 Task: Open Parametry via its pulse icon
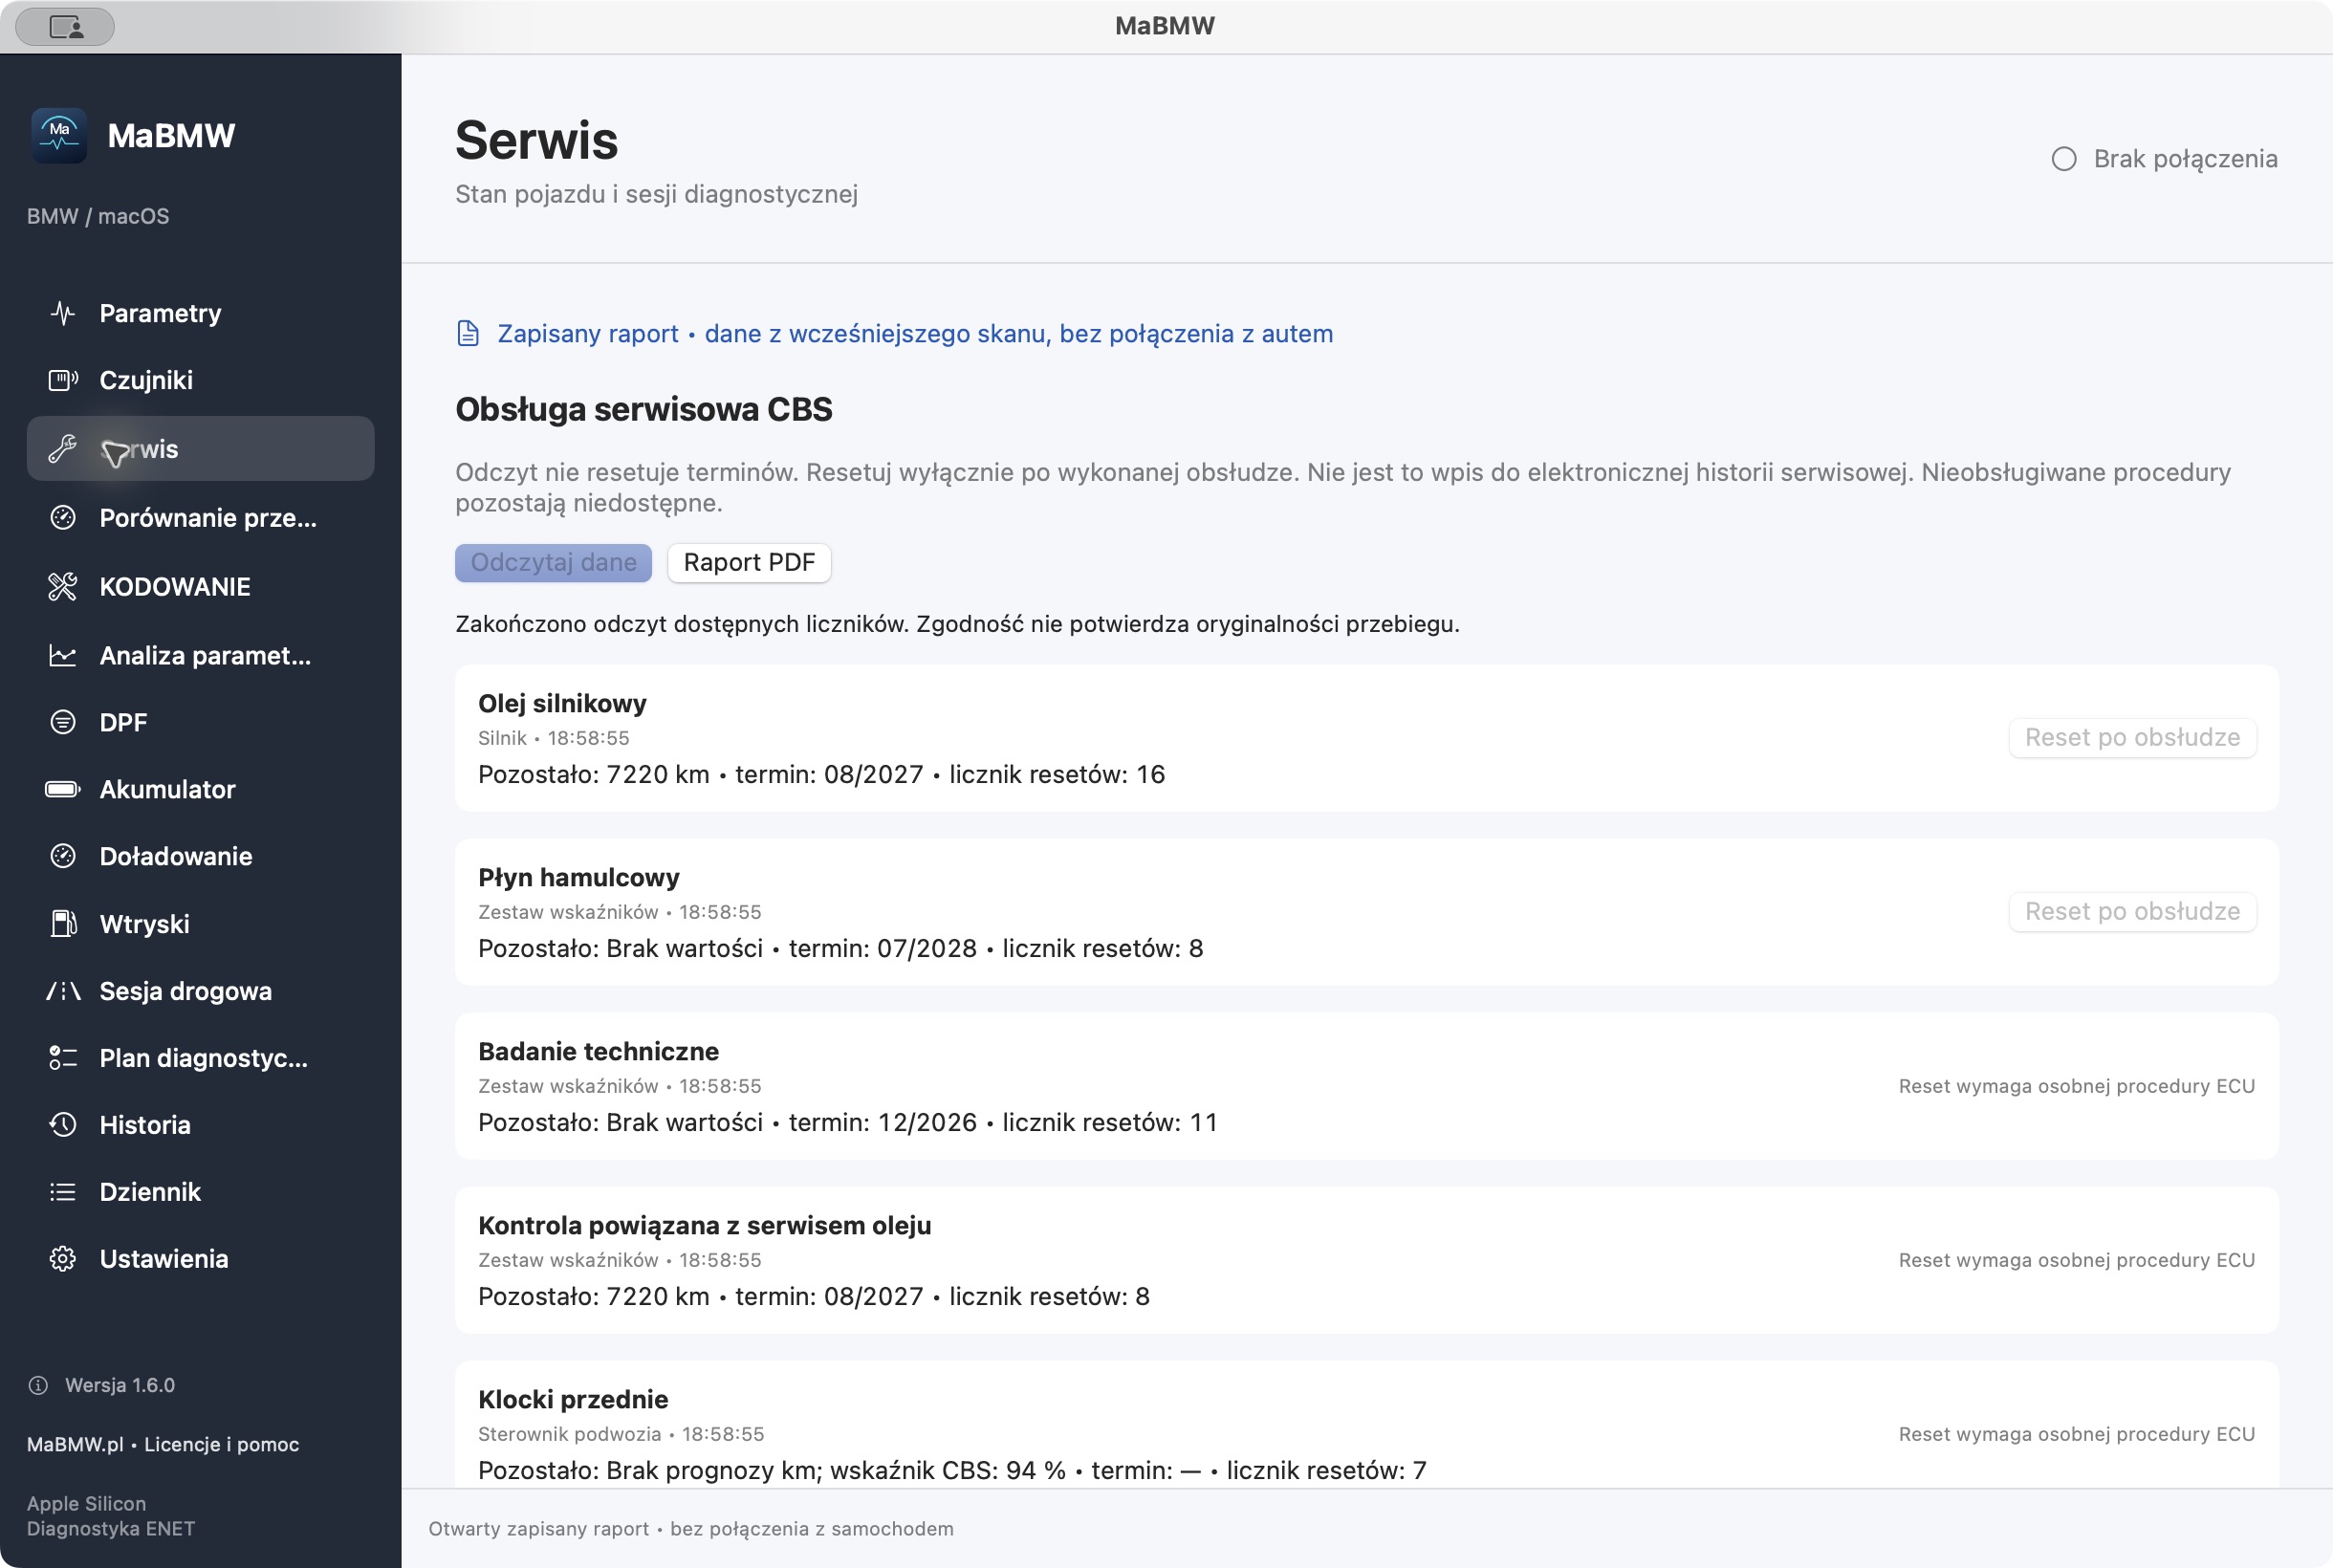click(x=62, y=313)
